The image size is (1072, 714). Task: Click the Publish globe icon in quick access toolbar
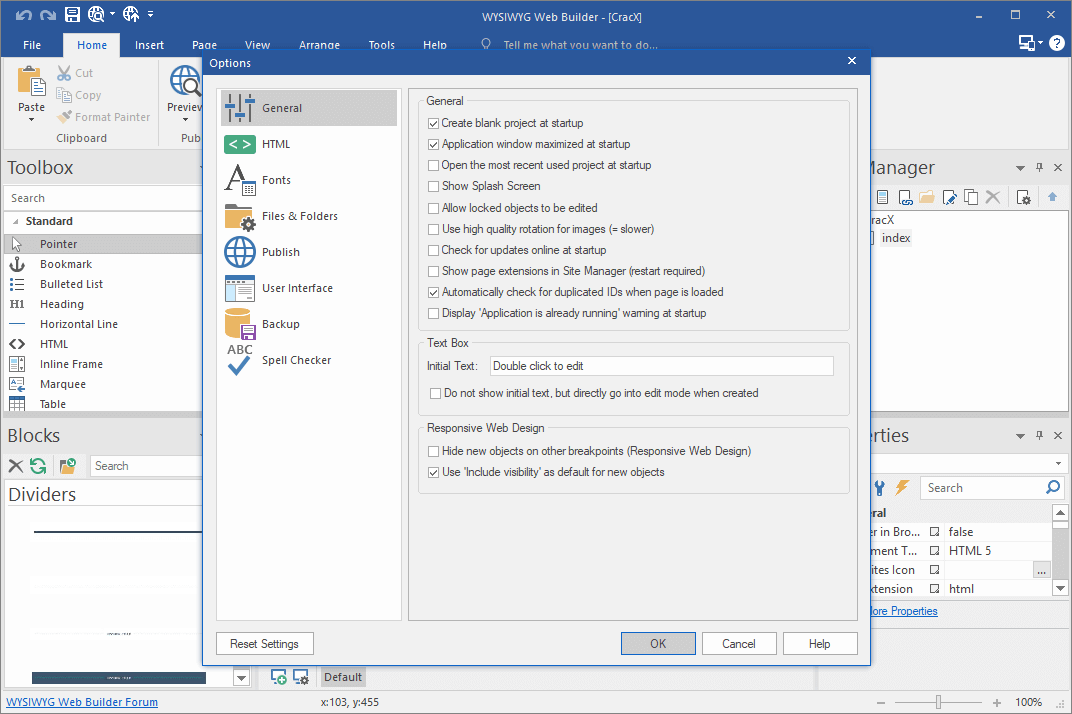[131, 14]
